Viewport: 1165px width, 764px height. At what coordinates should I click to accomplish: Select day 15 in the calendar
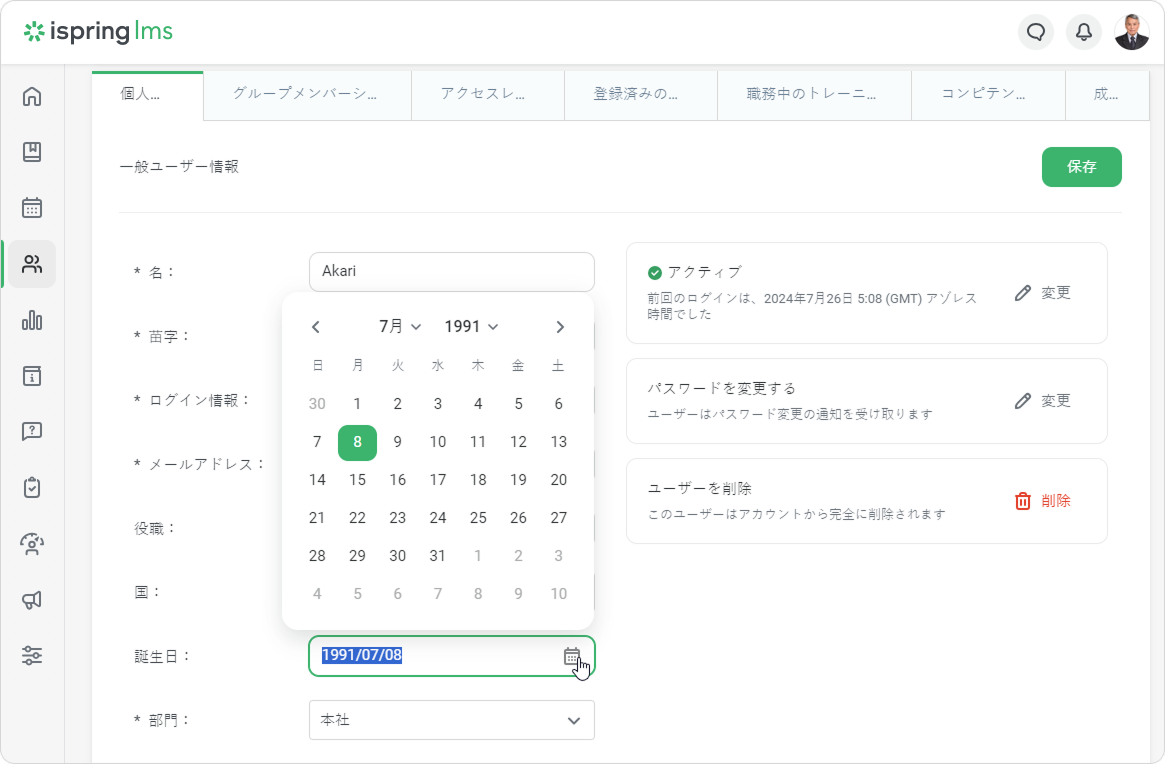tap(357, 480)
